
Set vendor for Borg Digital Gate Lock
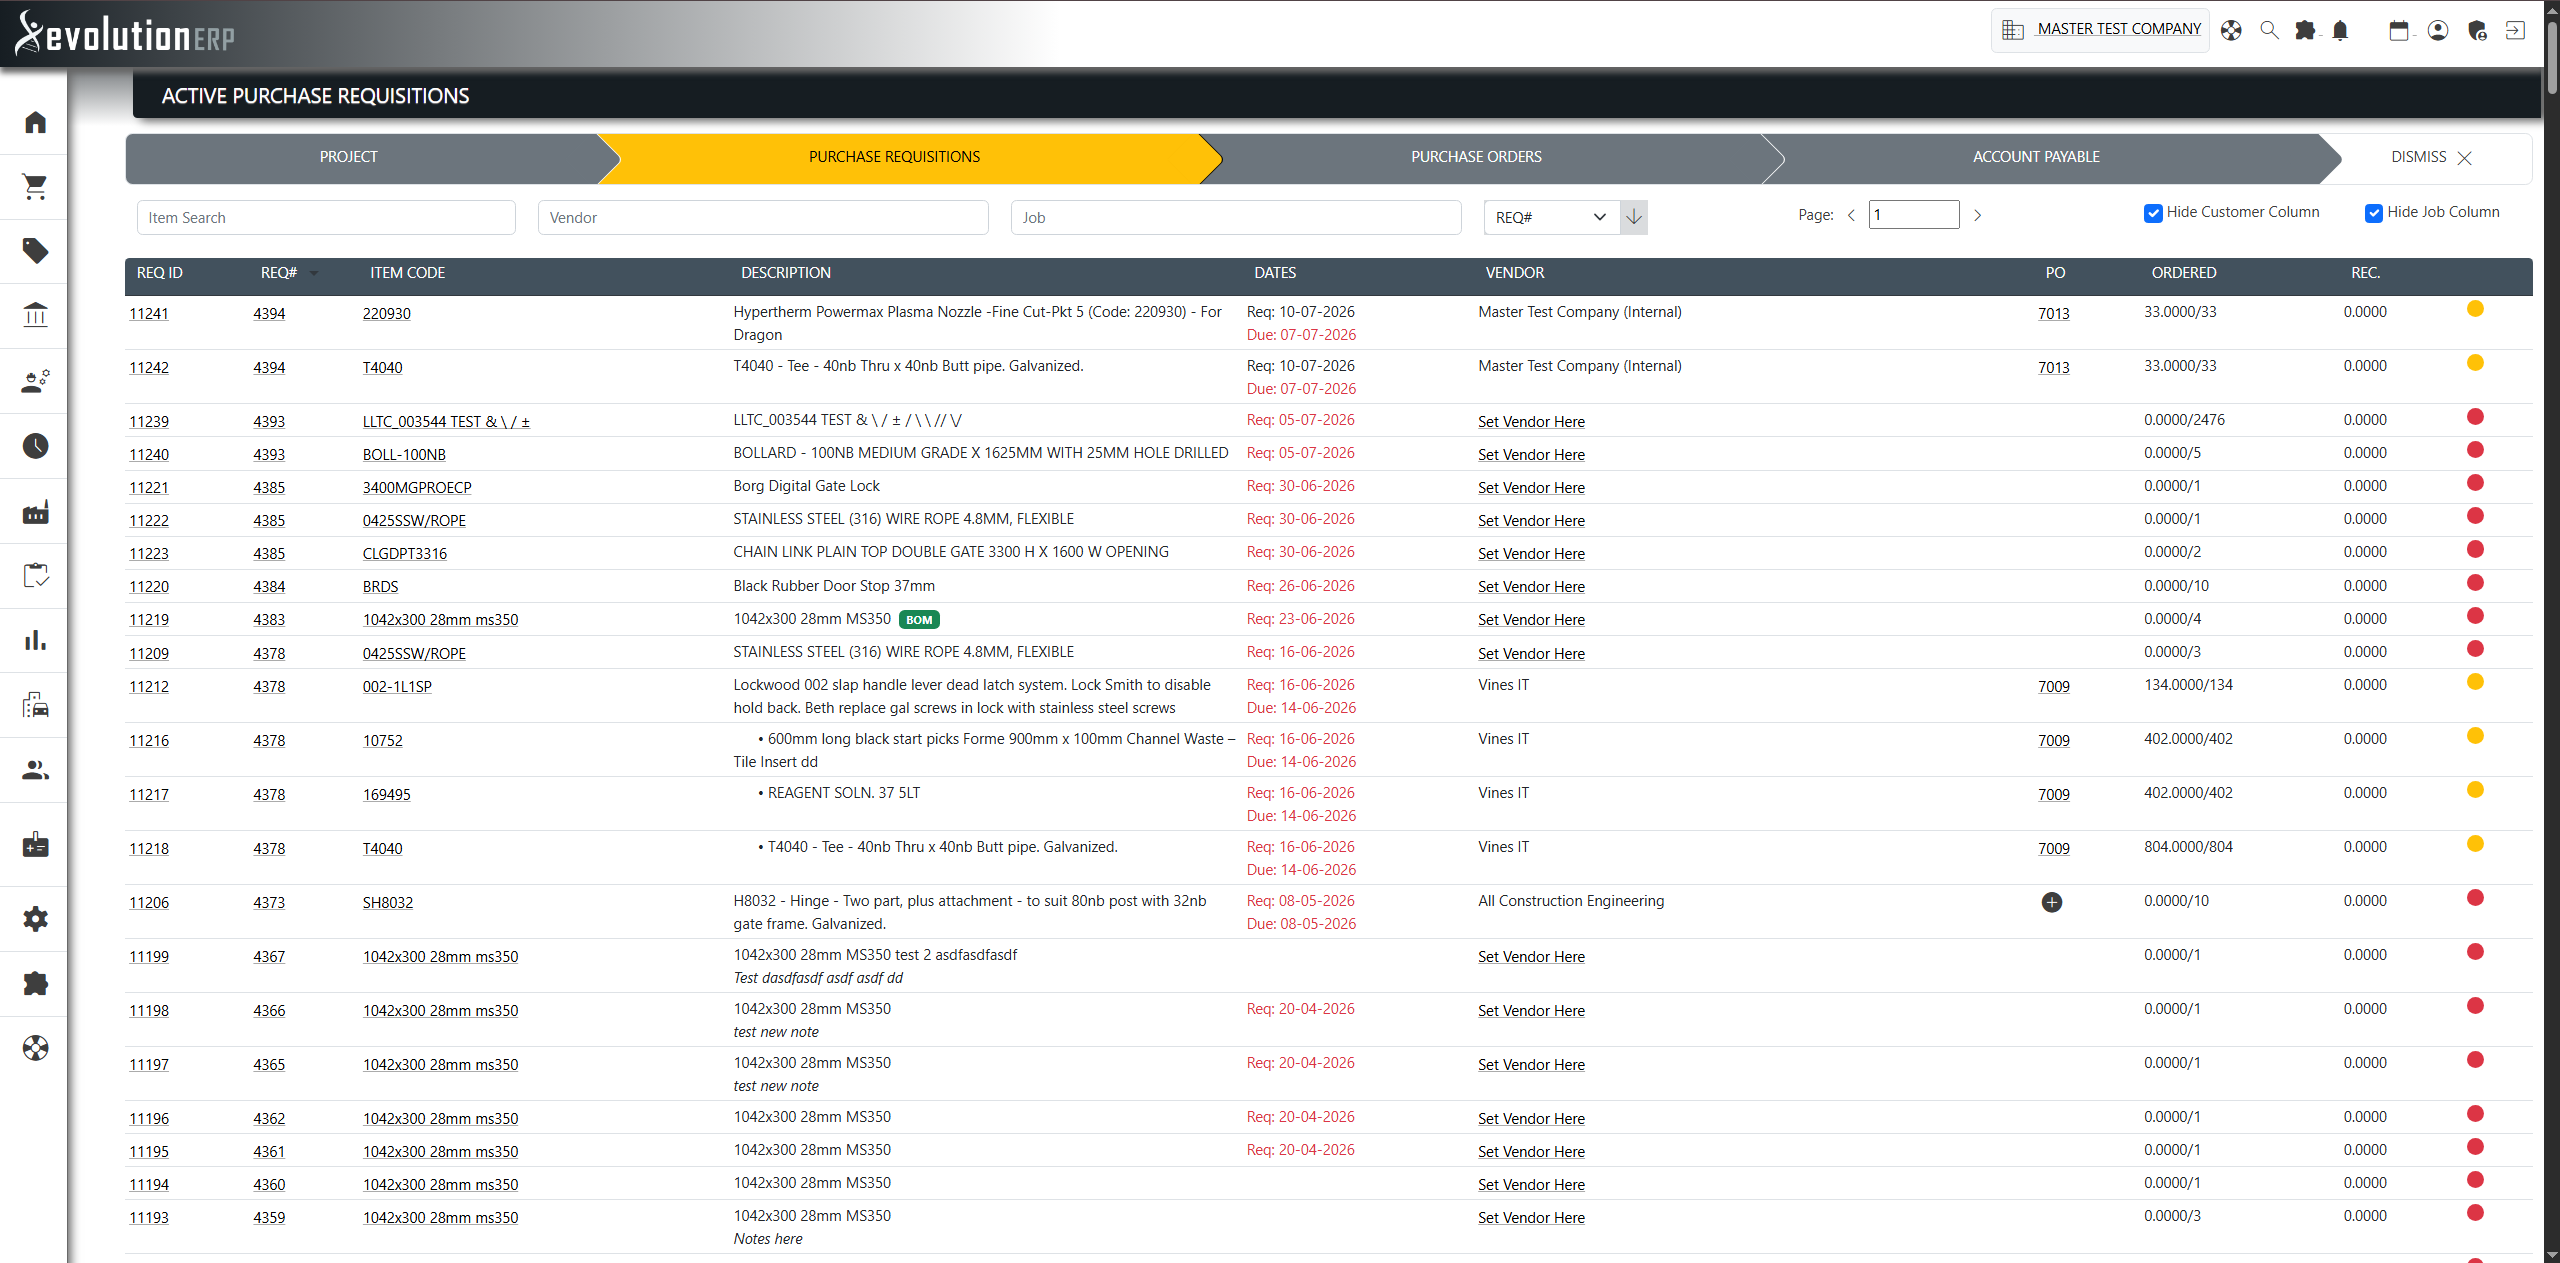point(1531,488)
